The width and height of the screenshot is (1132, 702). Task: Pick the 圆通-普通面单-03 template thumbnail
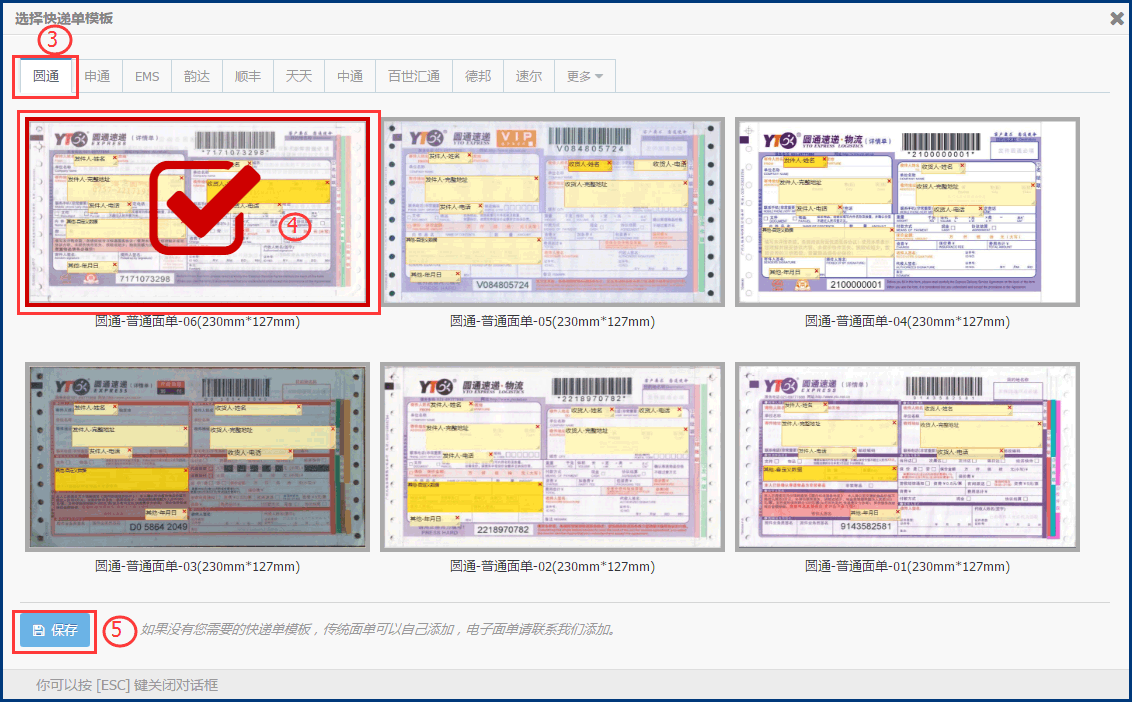point(198,456)
